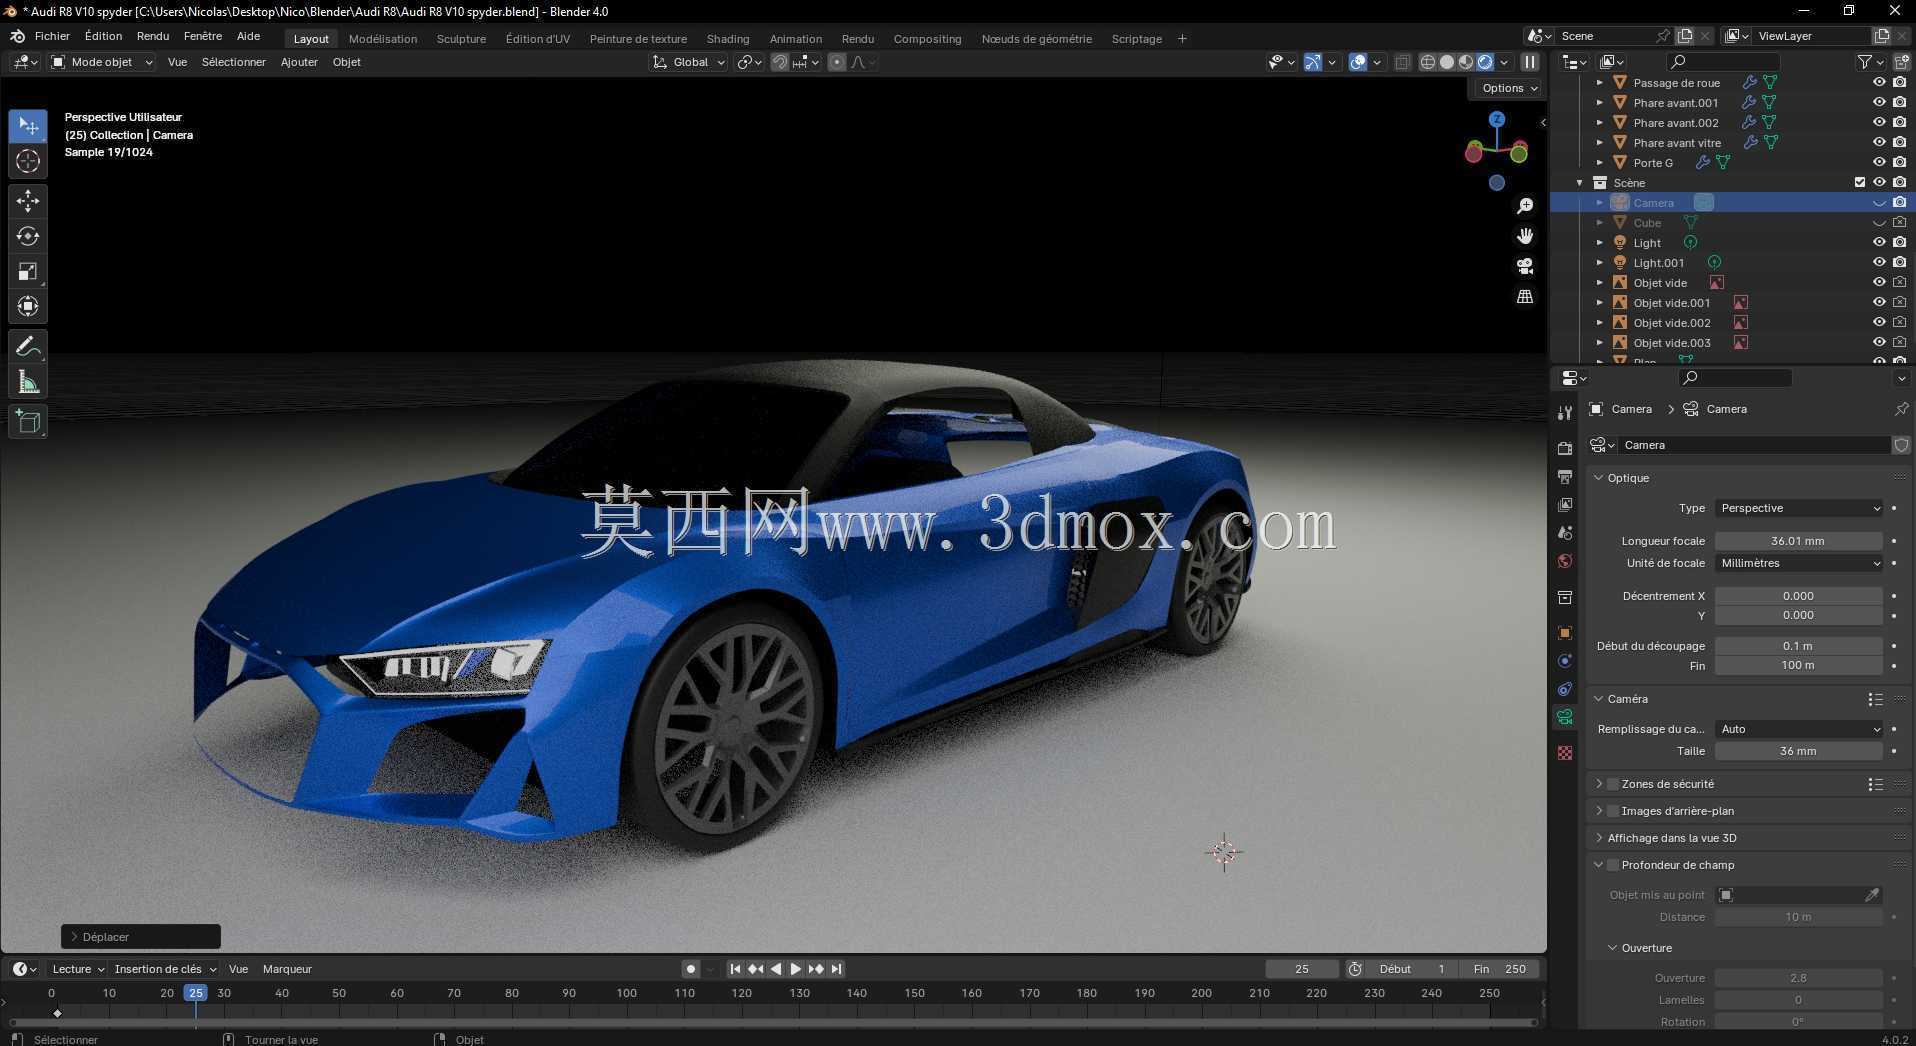1916x1046 pixels.
Task: Click the pan view hand icon
Action: pyautogui.click(x=1525, y=236)
